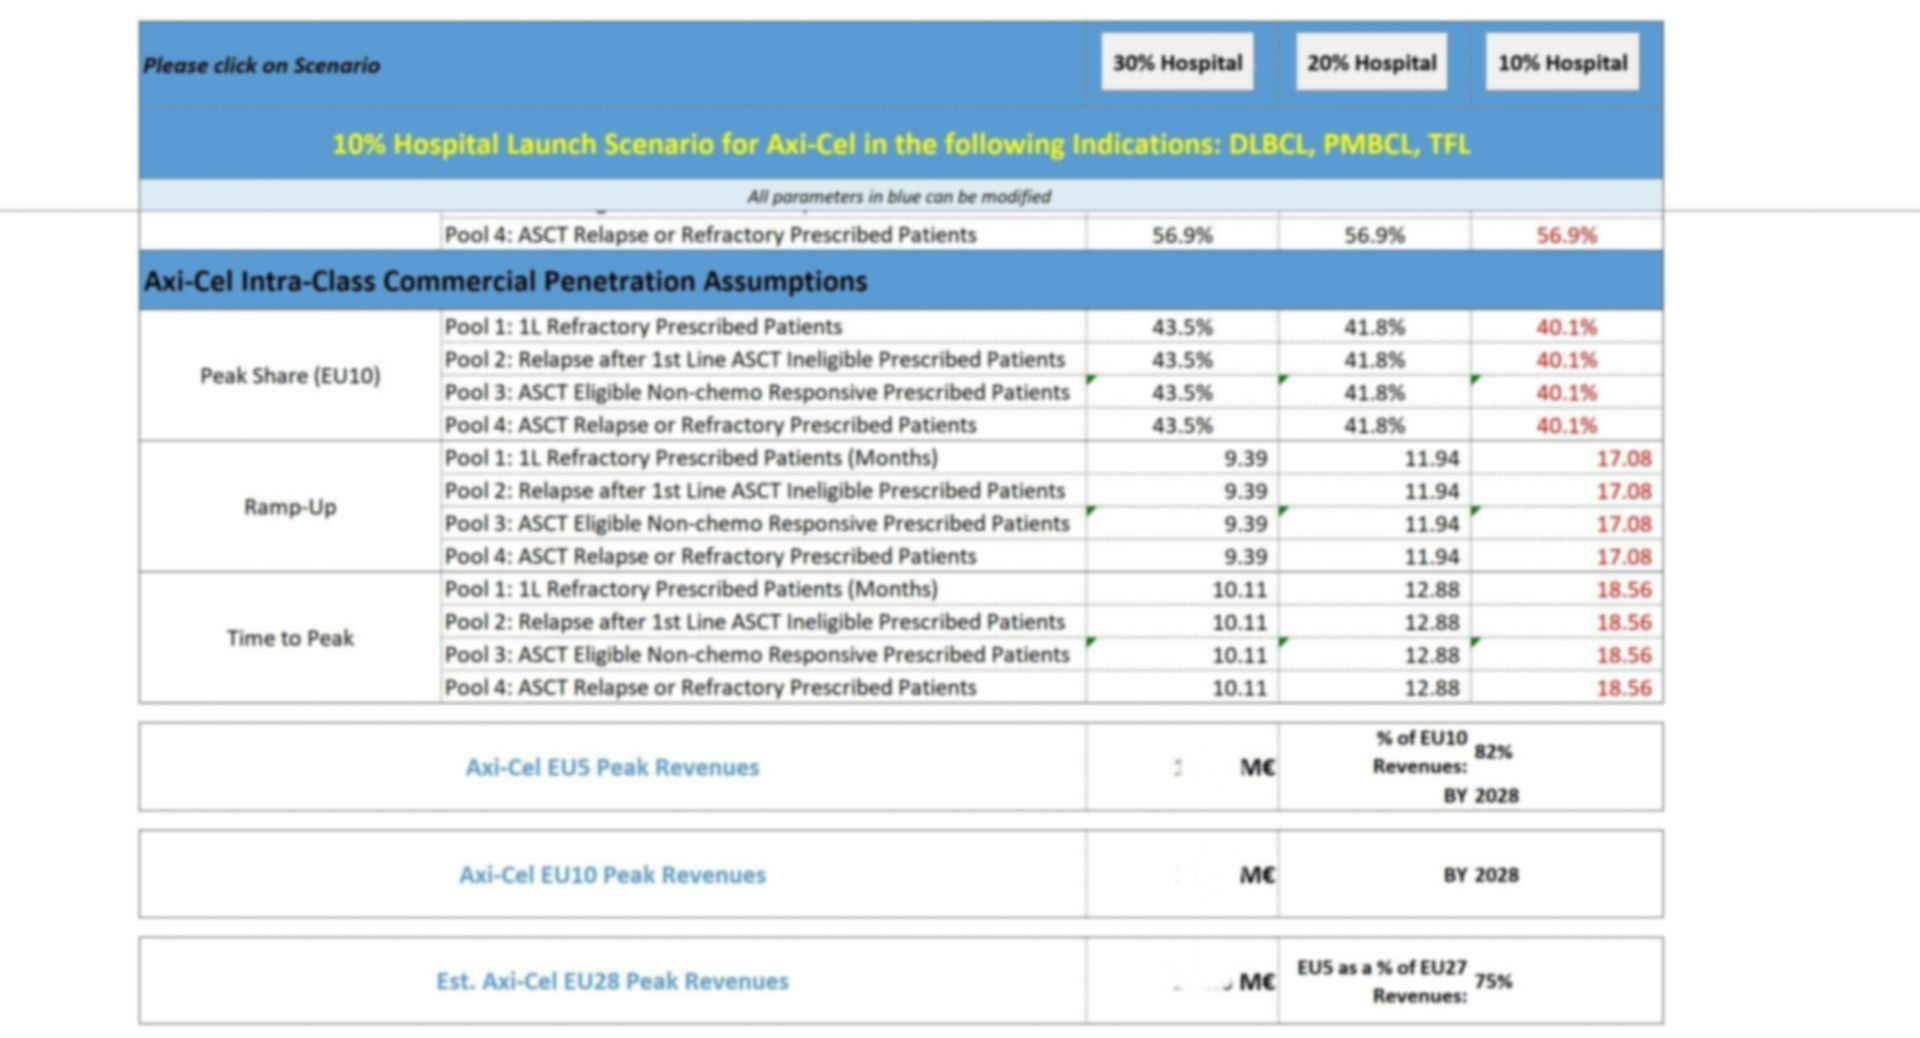Click 'All parameters in blue can be modified' note
Viewport: 1920px width, 1038px height.
point(899,197)
